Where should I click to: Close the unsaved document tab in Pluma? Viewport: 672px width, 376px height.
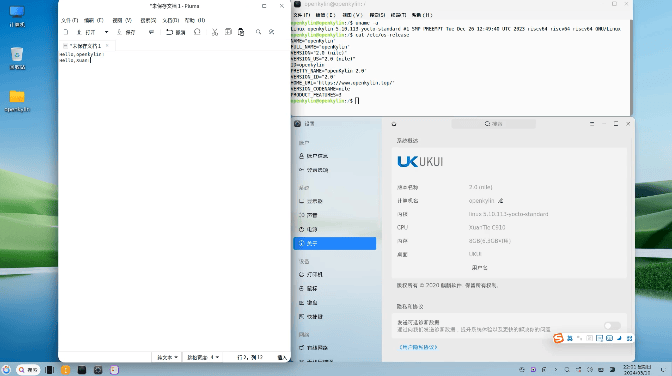[x=107, y=45]
